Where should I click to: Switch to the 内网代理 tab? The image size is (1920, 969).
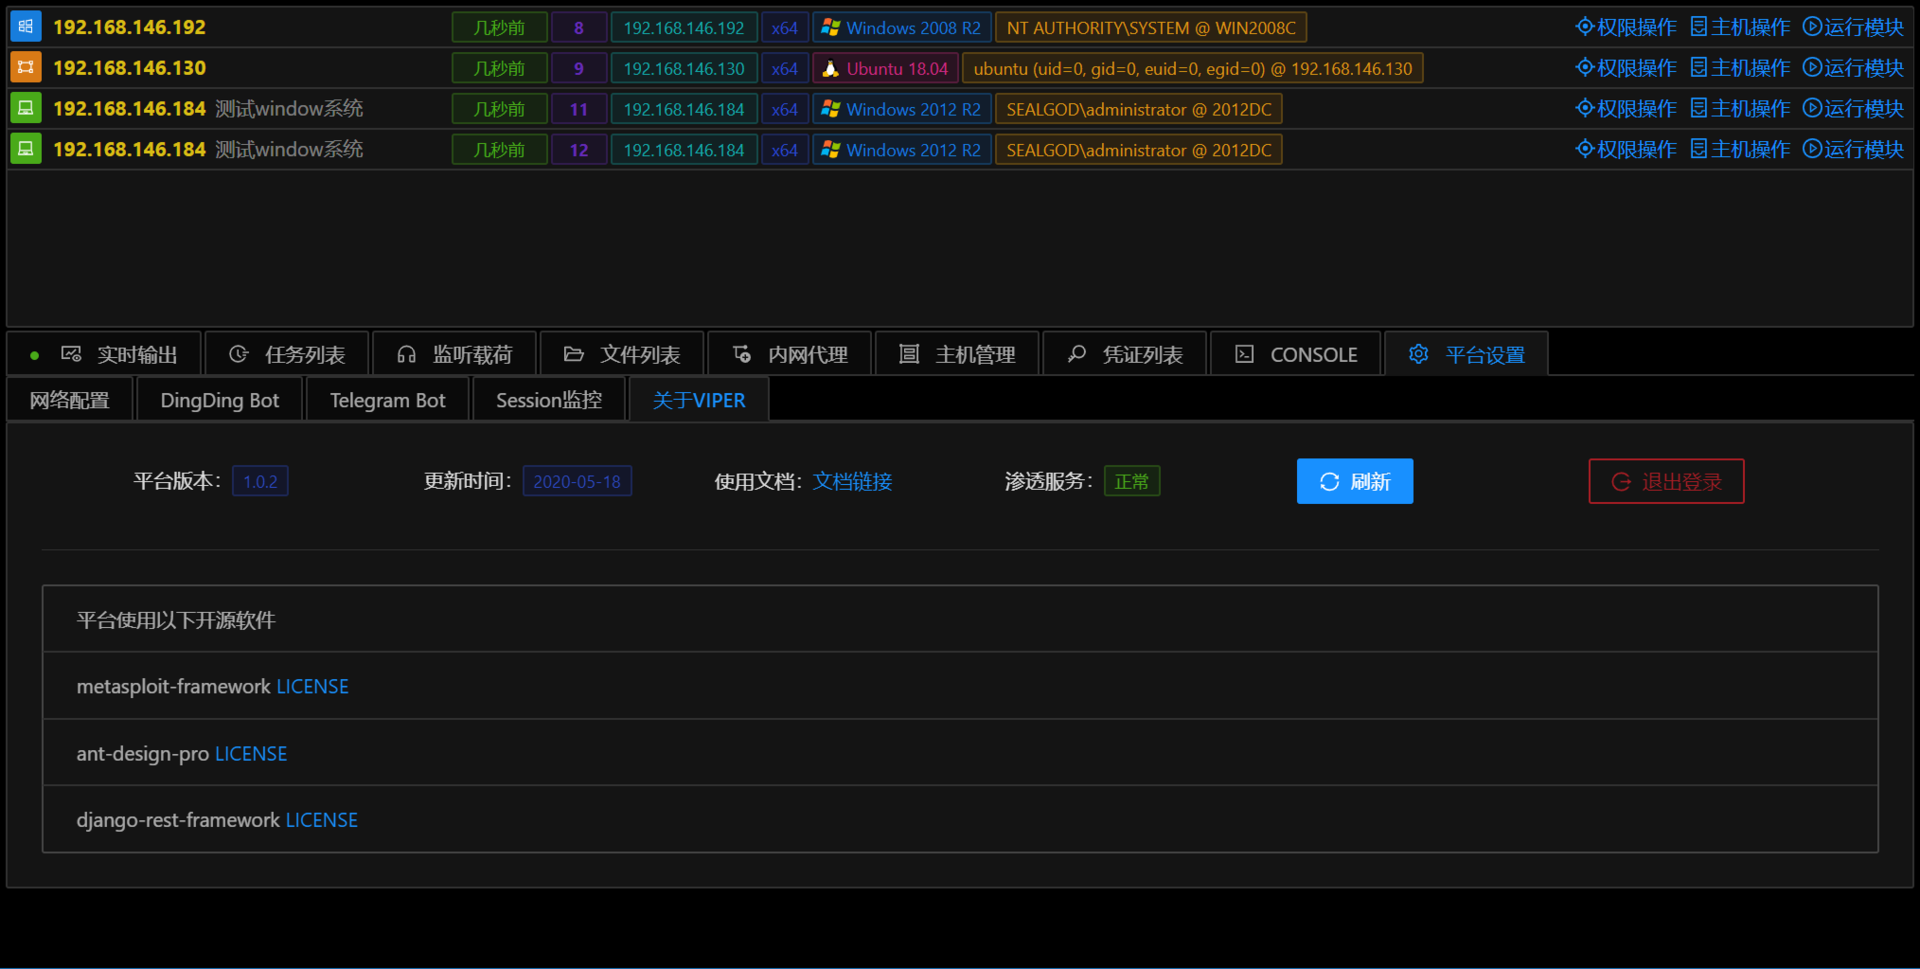pyautogui.click(x=790, y=354)
